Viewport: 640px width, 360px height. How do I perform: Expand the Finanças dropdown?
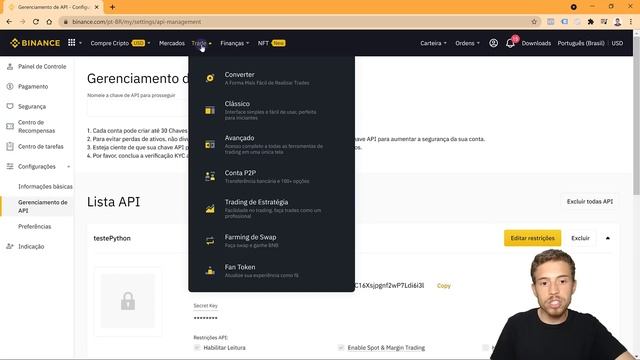click(235, 43)
